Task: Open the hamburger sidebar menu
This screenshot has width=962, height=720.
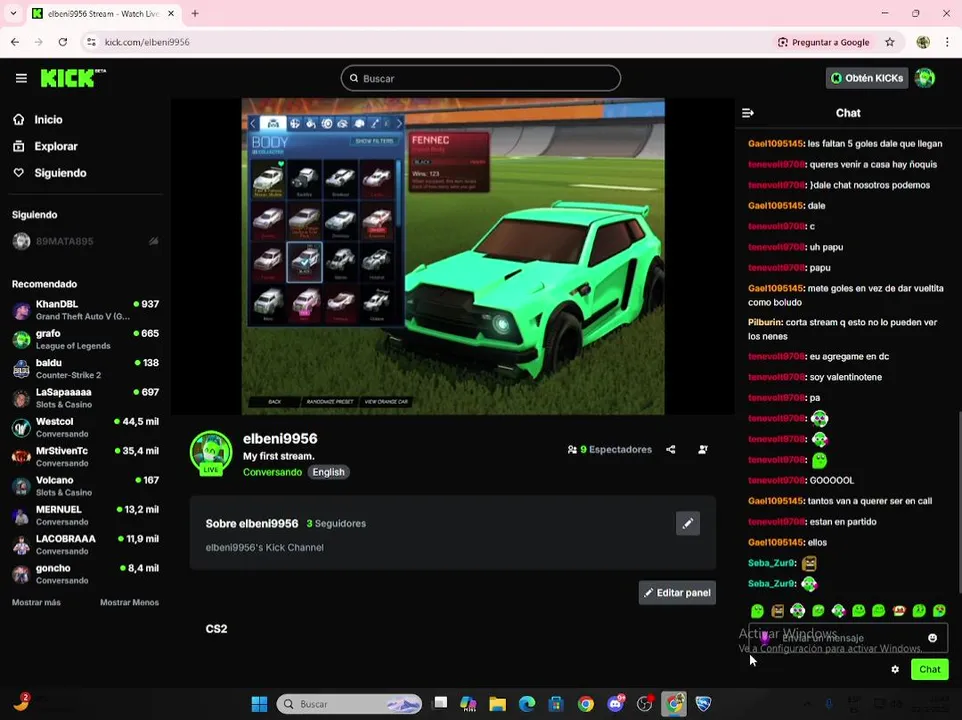Action: point(21,78)
